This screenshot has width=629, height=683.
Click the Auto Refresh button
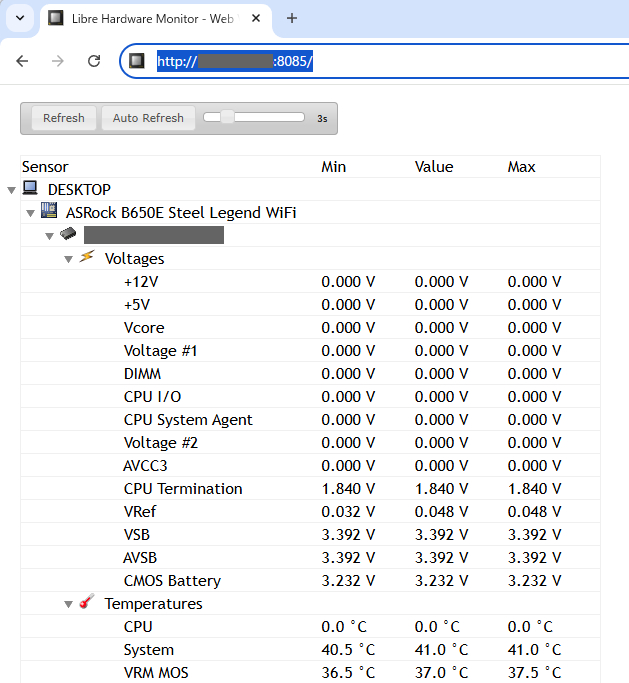click(x=148, y=118)
